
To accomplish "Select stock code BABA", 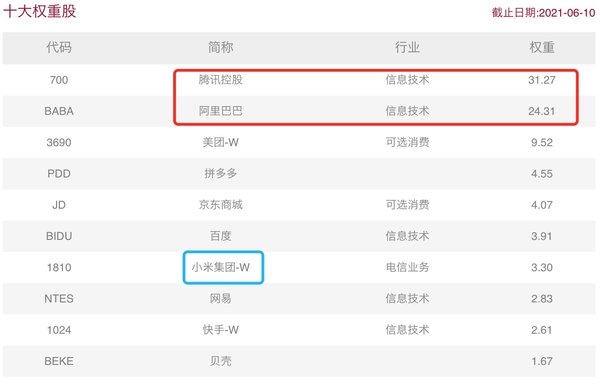I will pos(59,111).
